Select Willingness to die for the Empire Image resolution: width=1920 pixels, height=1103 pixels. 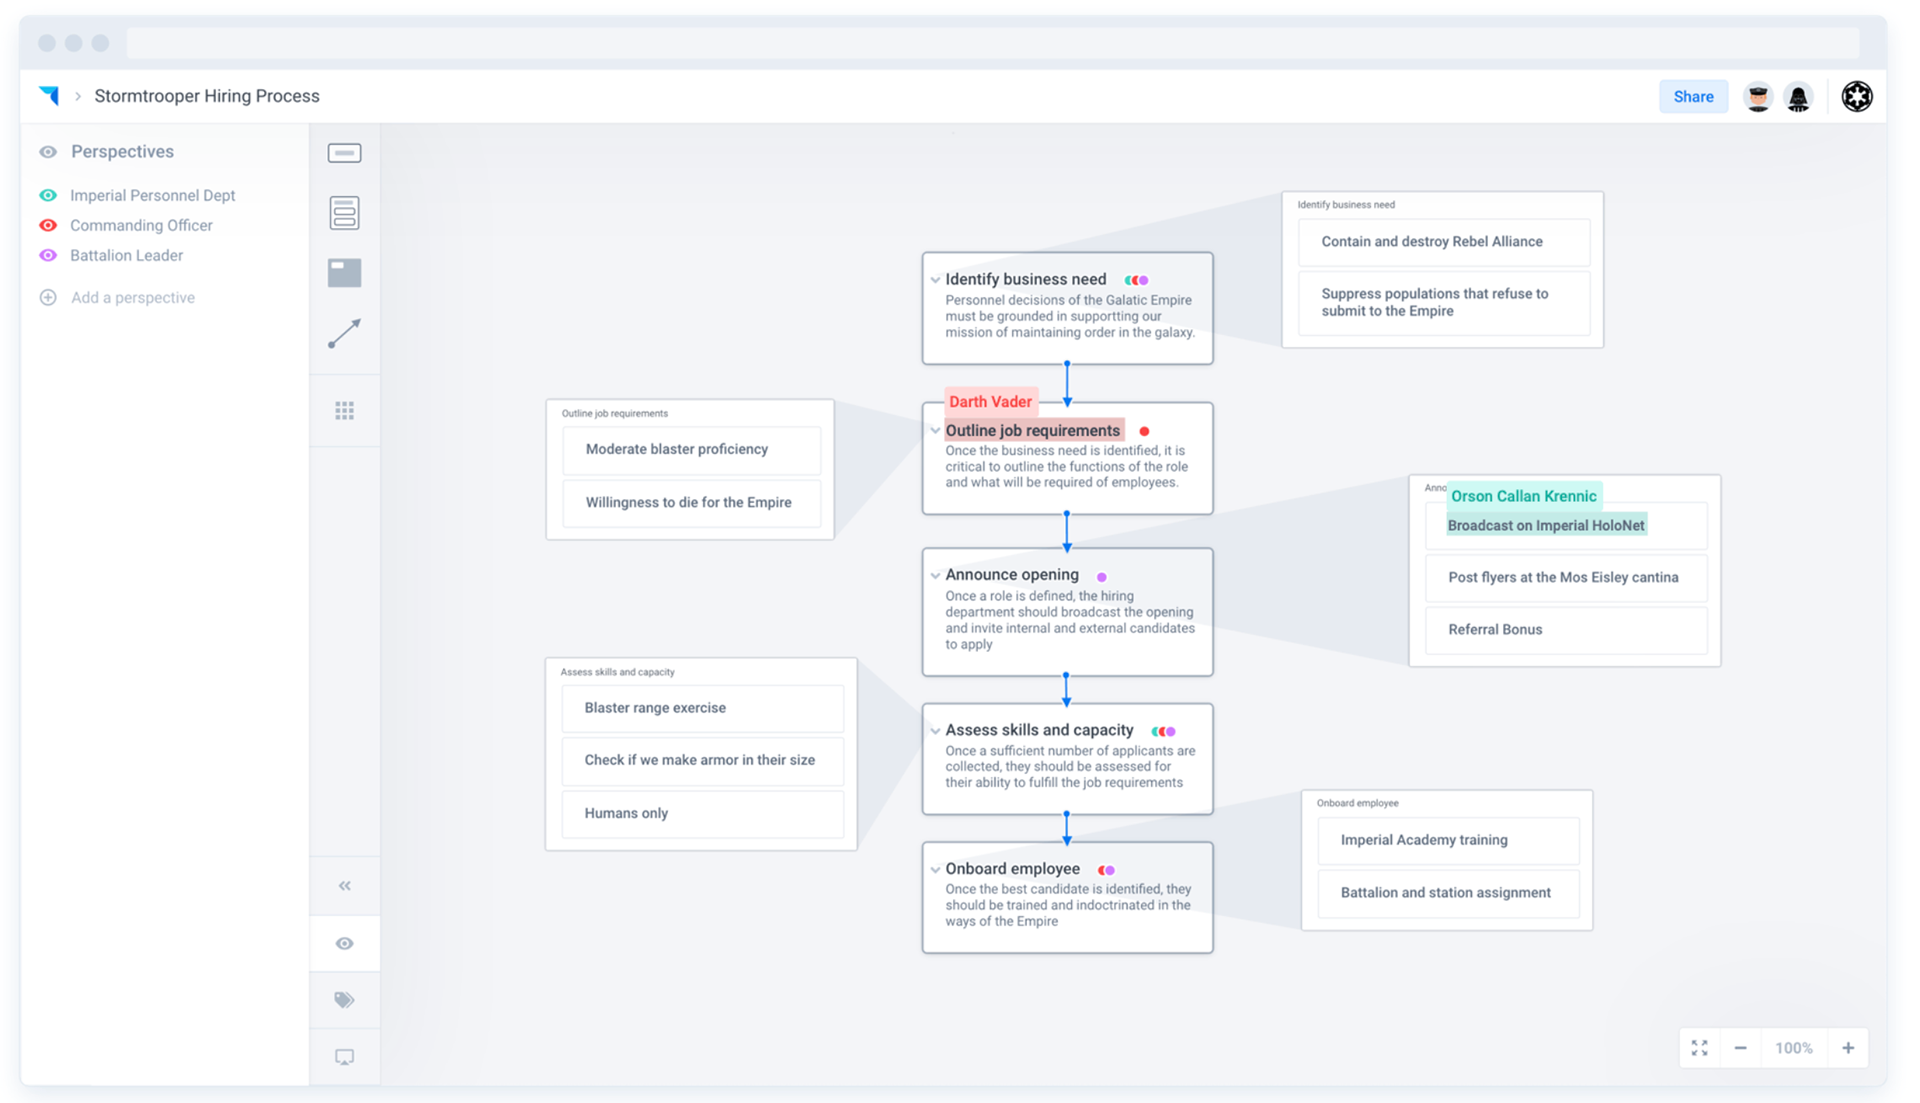pyautogui.click(x=691, y=503)
